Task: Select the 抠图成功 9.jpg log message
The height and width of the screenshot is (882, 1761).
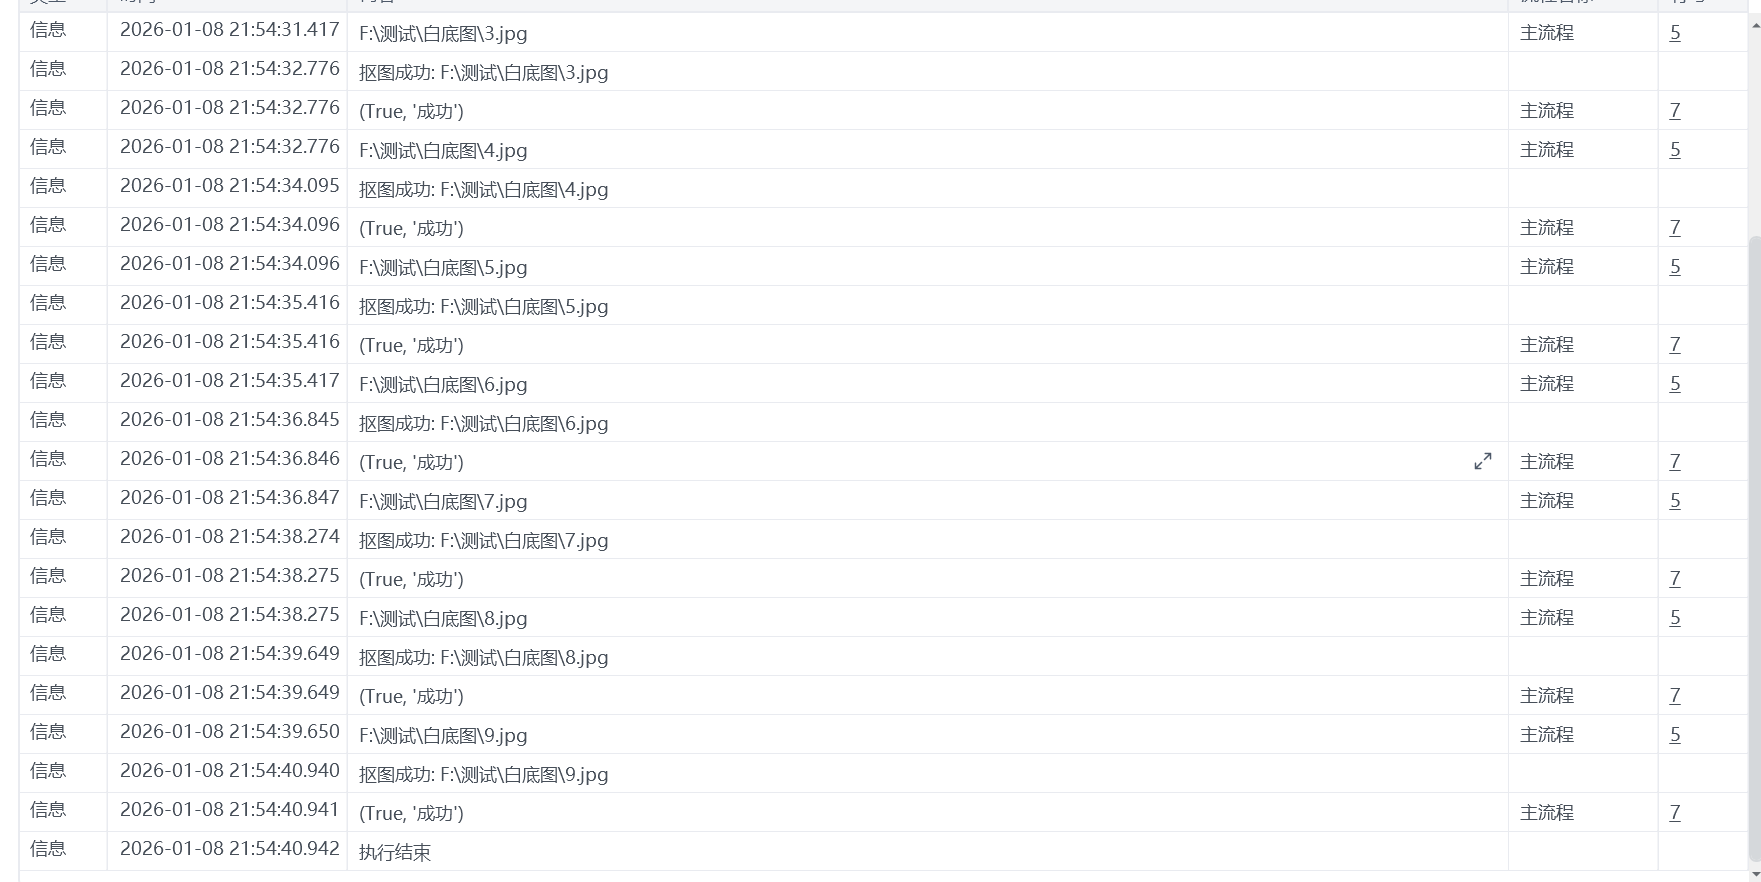Action: (483, 774)
